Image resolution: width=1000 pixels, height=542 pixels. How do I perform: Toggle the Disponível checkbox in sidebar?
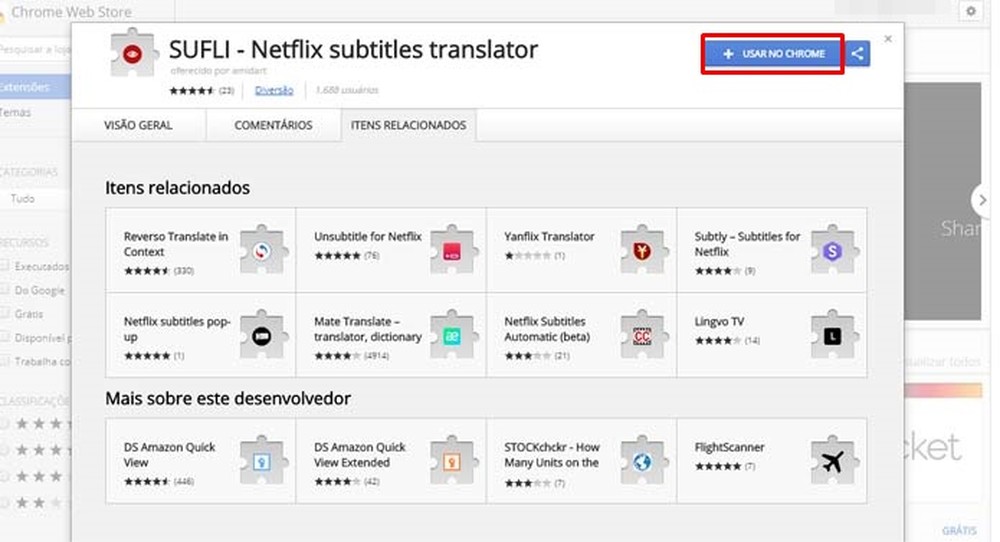pos(4,337)
